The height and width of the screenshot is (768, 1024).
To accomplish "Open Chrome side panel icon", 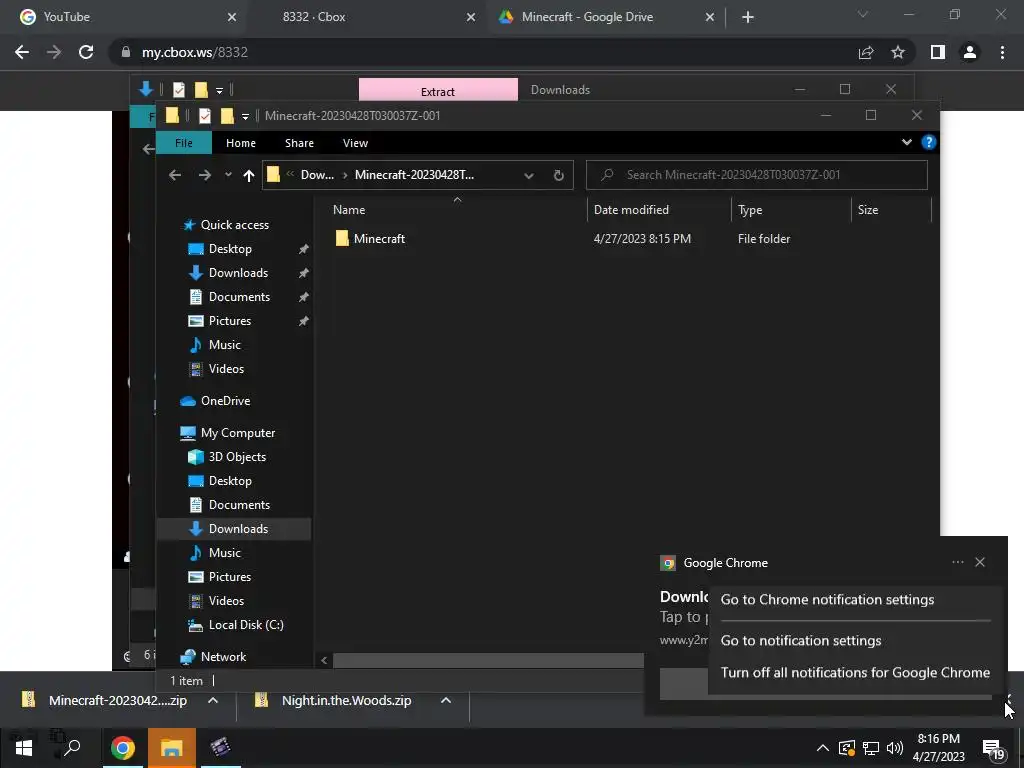I will [x=938, y=52].
